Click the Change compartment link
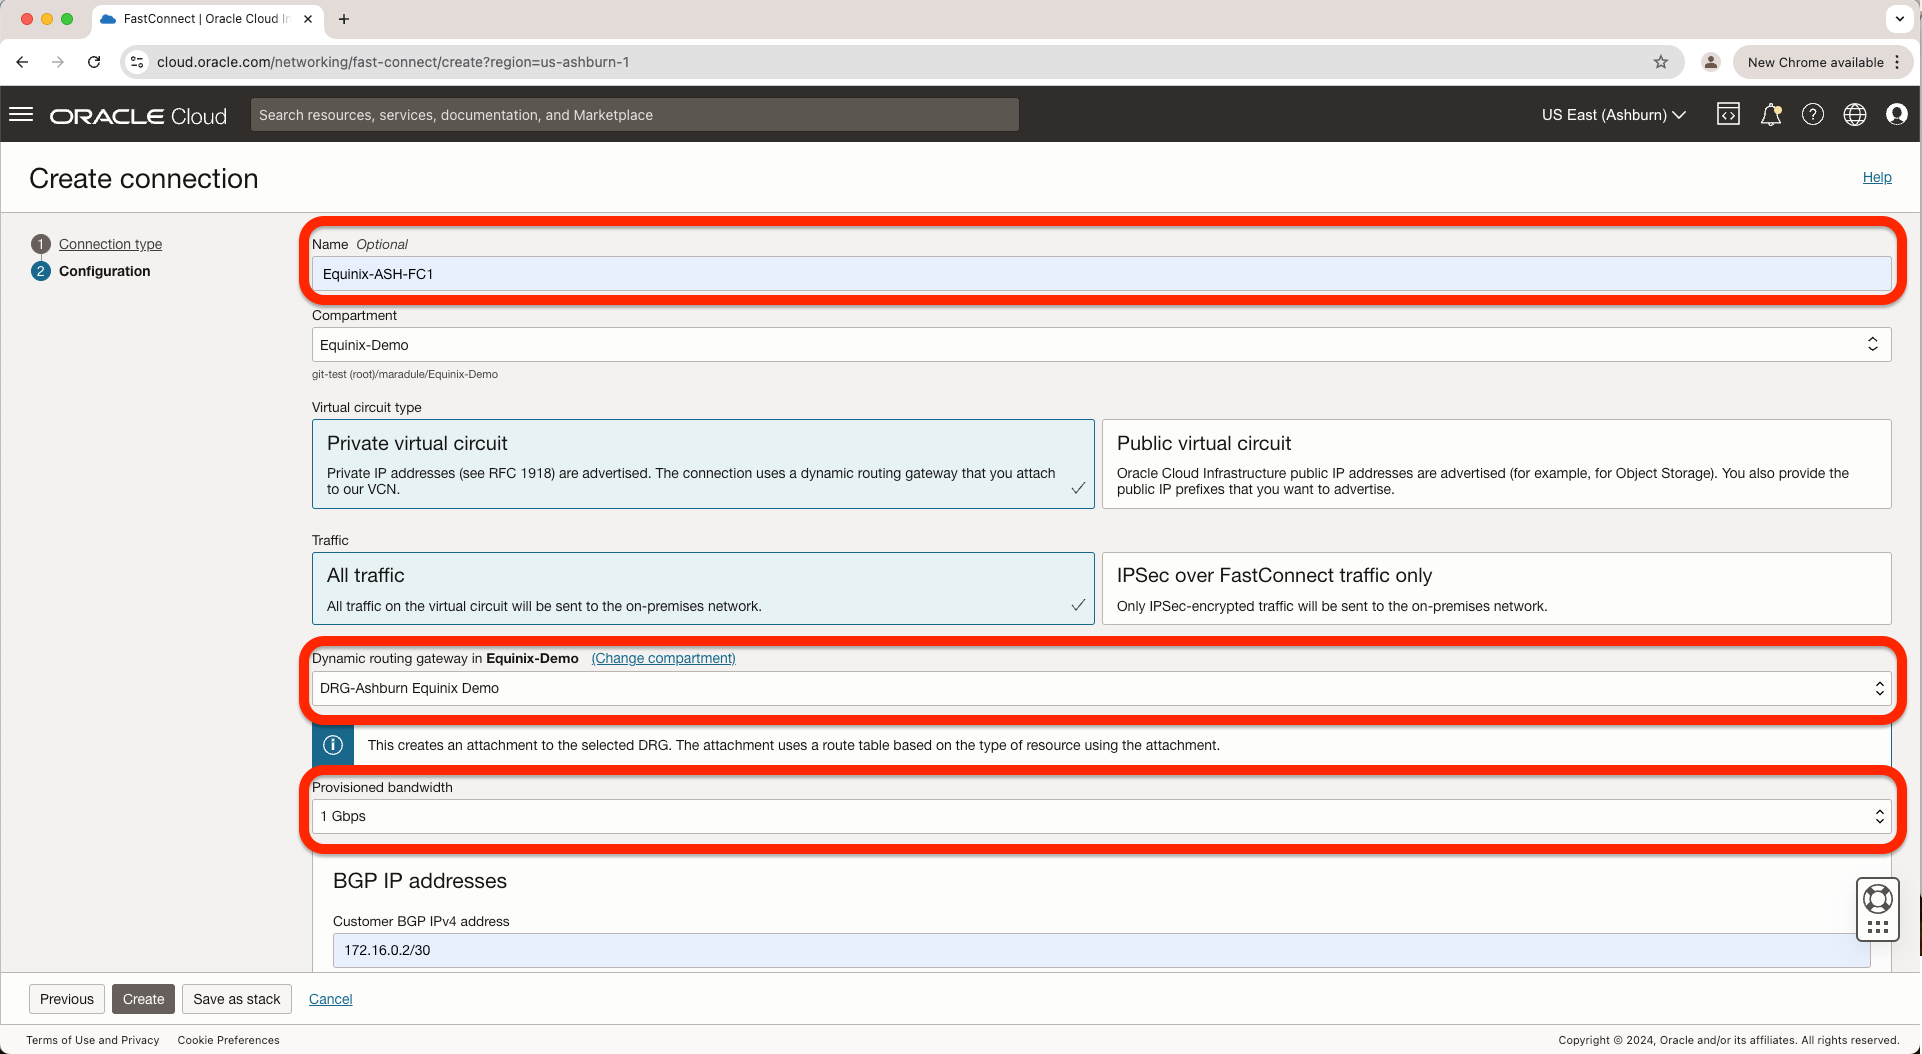 (663, 658)
